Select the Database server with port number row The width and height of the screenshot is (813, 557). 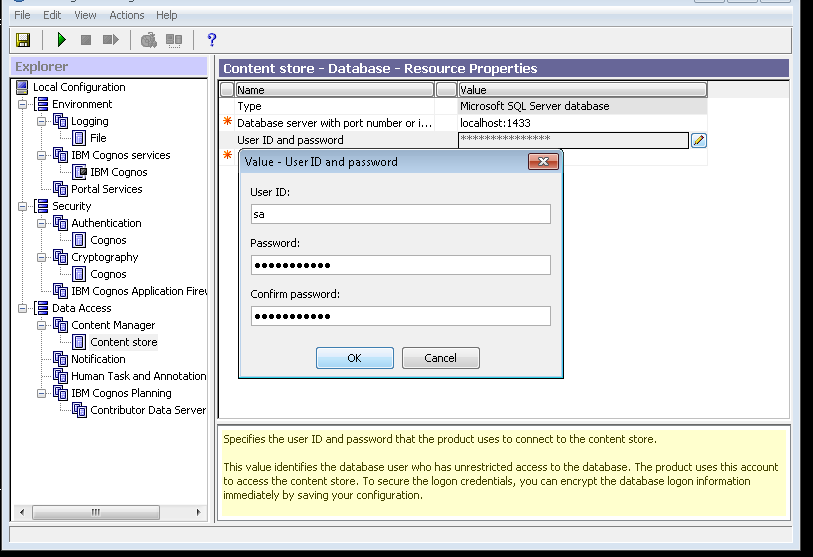click(334, 123)
